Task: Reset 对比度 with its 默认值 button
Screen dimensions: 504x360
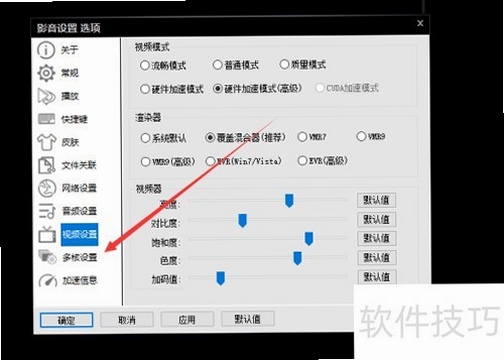Action: [377, 219]
